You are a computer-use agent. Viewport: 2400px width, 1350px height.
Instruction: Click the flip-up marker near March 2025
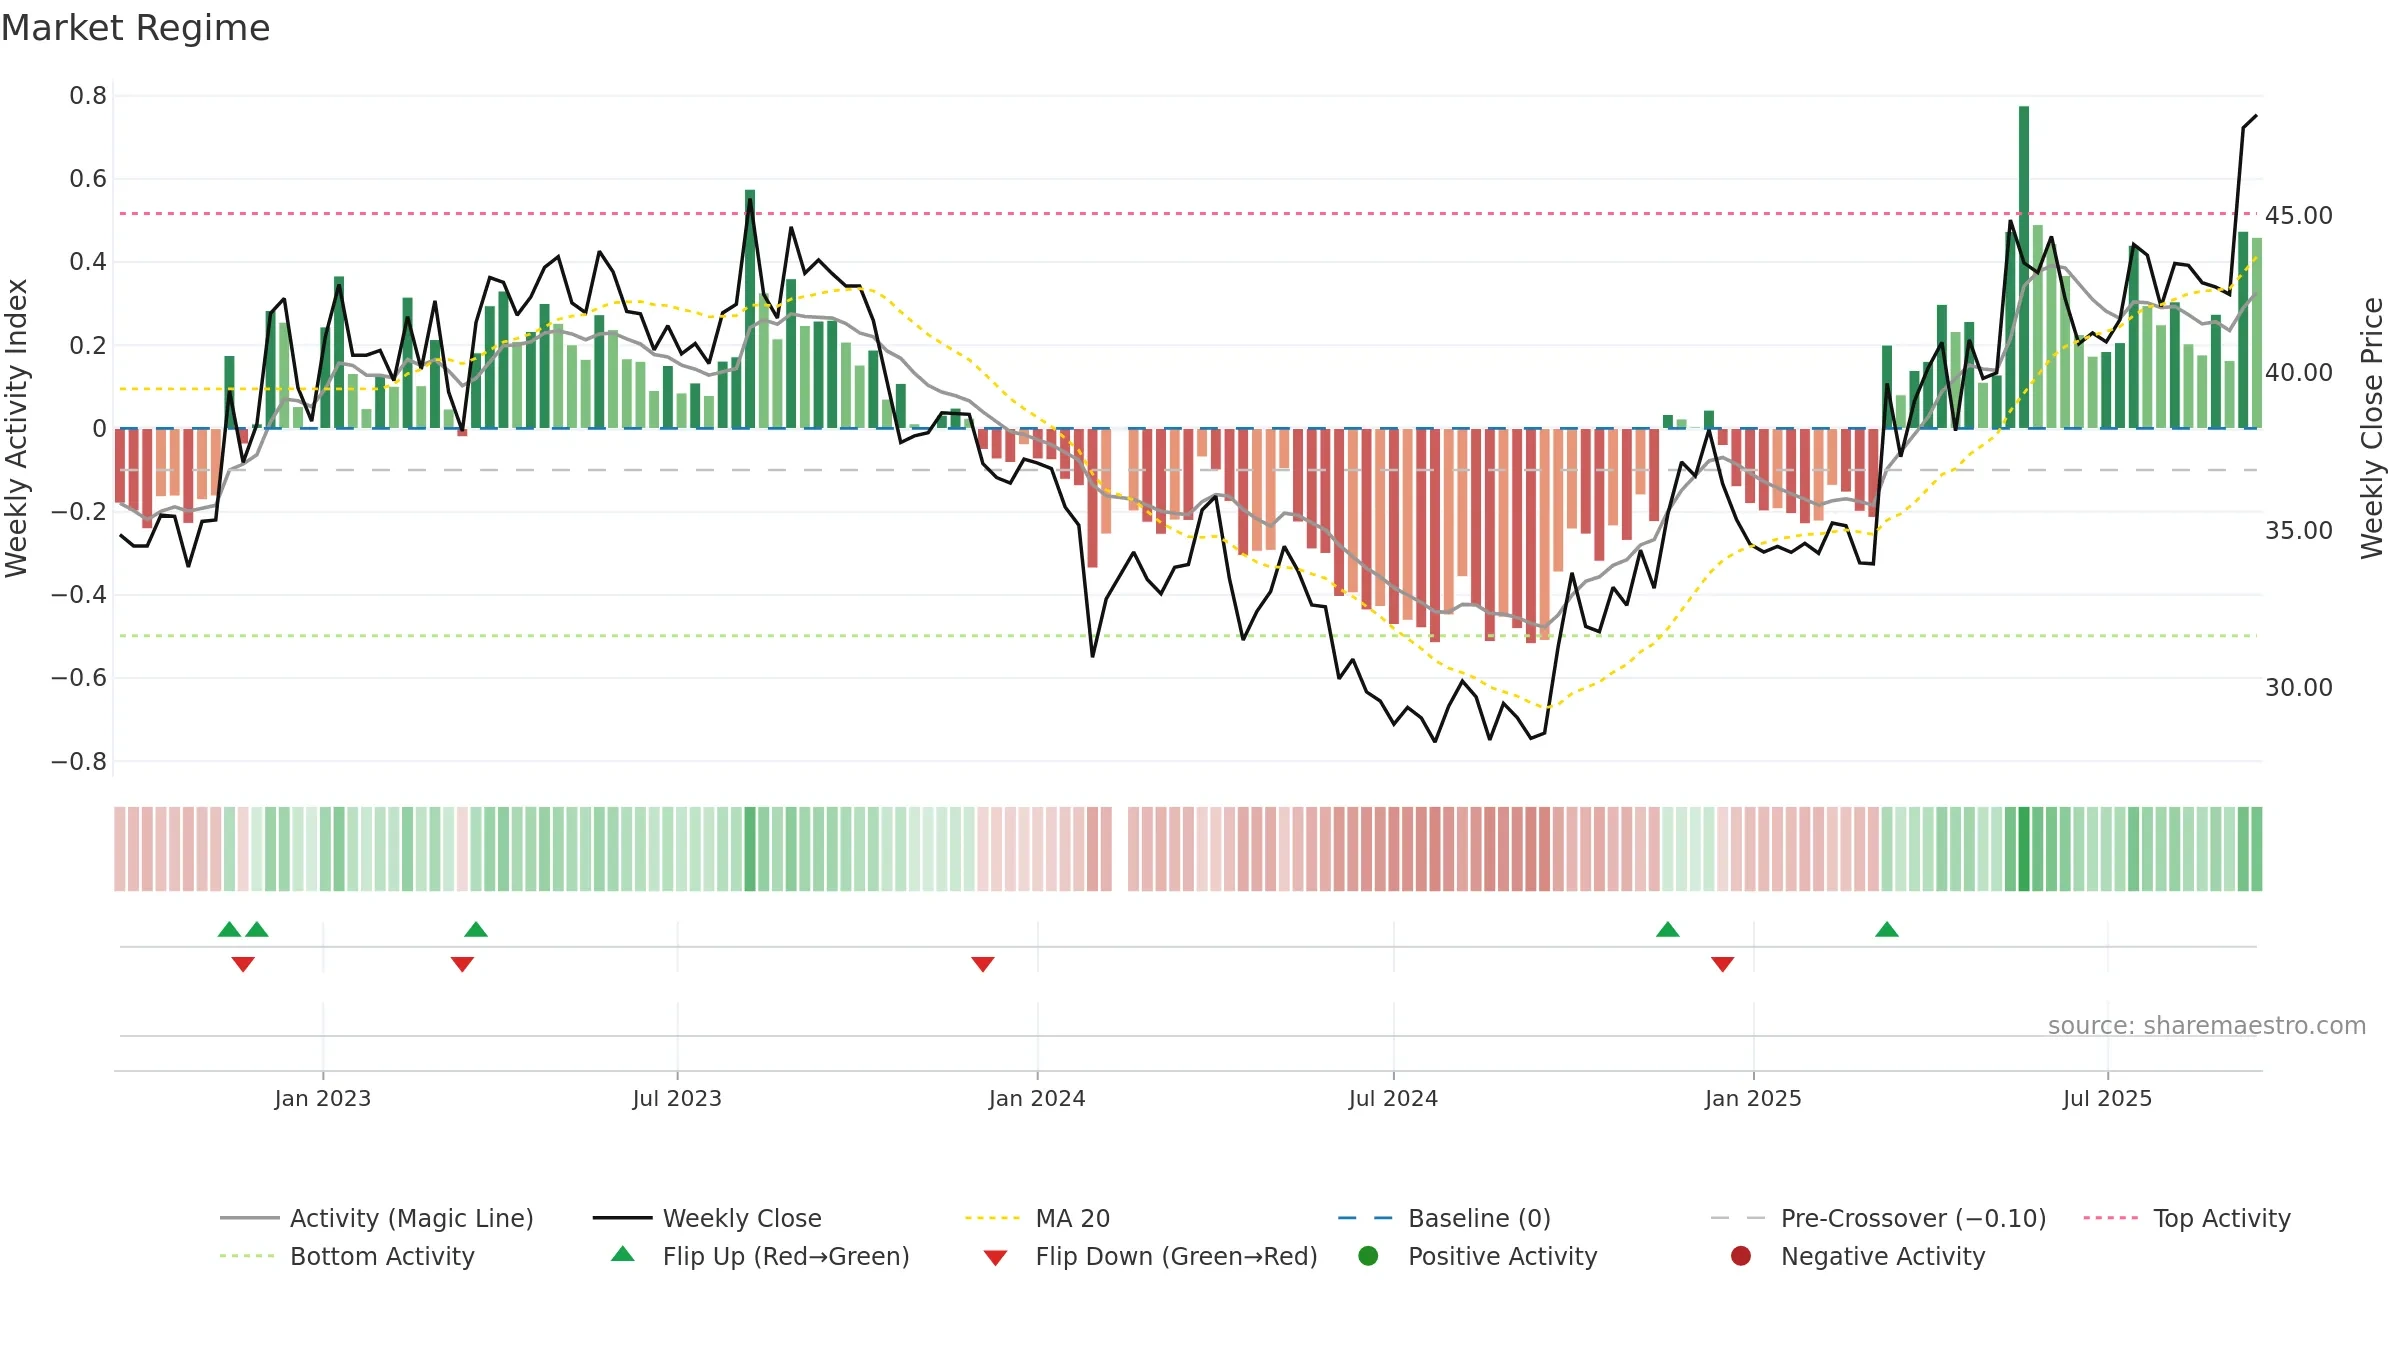point(1887,930)
